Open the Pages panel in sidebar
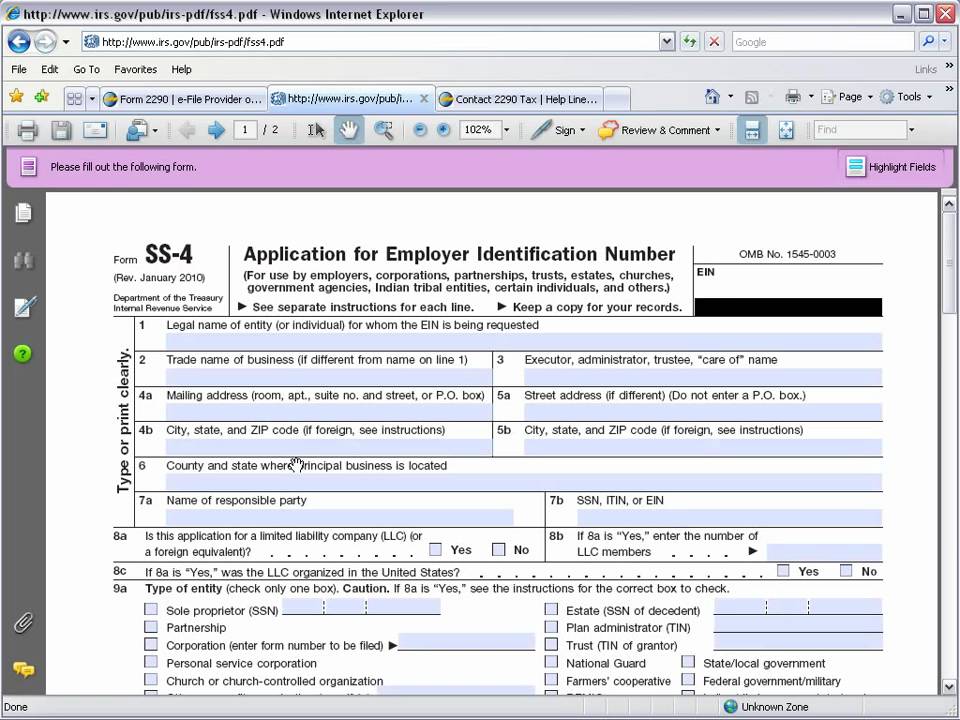This screenshot has width=960, height=720. coord(23,213)
